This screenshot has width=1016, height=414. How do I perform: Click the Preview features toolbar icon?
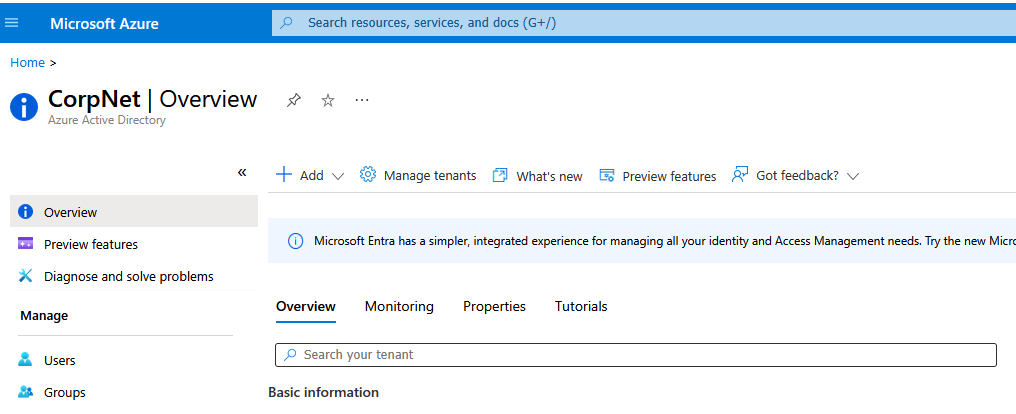[x=606, y=176]
